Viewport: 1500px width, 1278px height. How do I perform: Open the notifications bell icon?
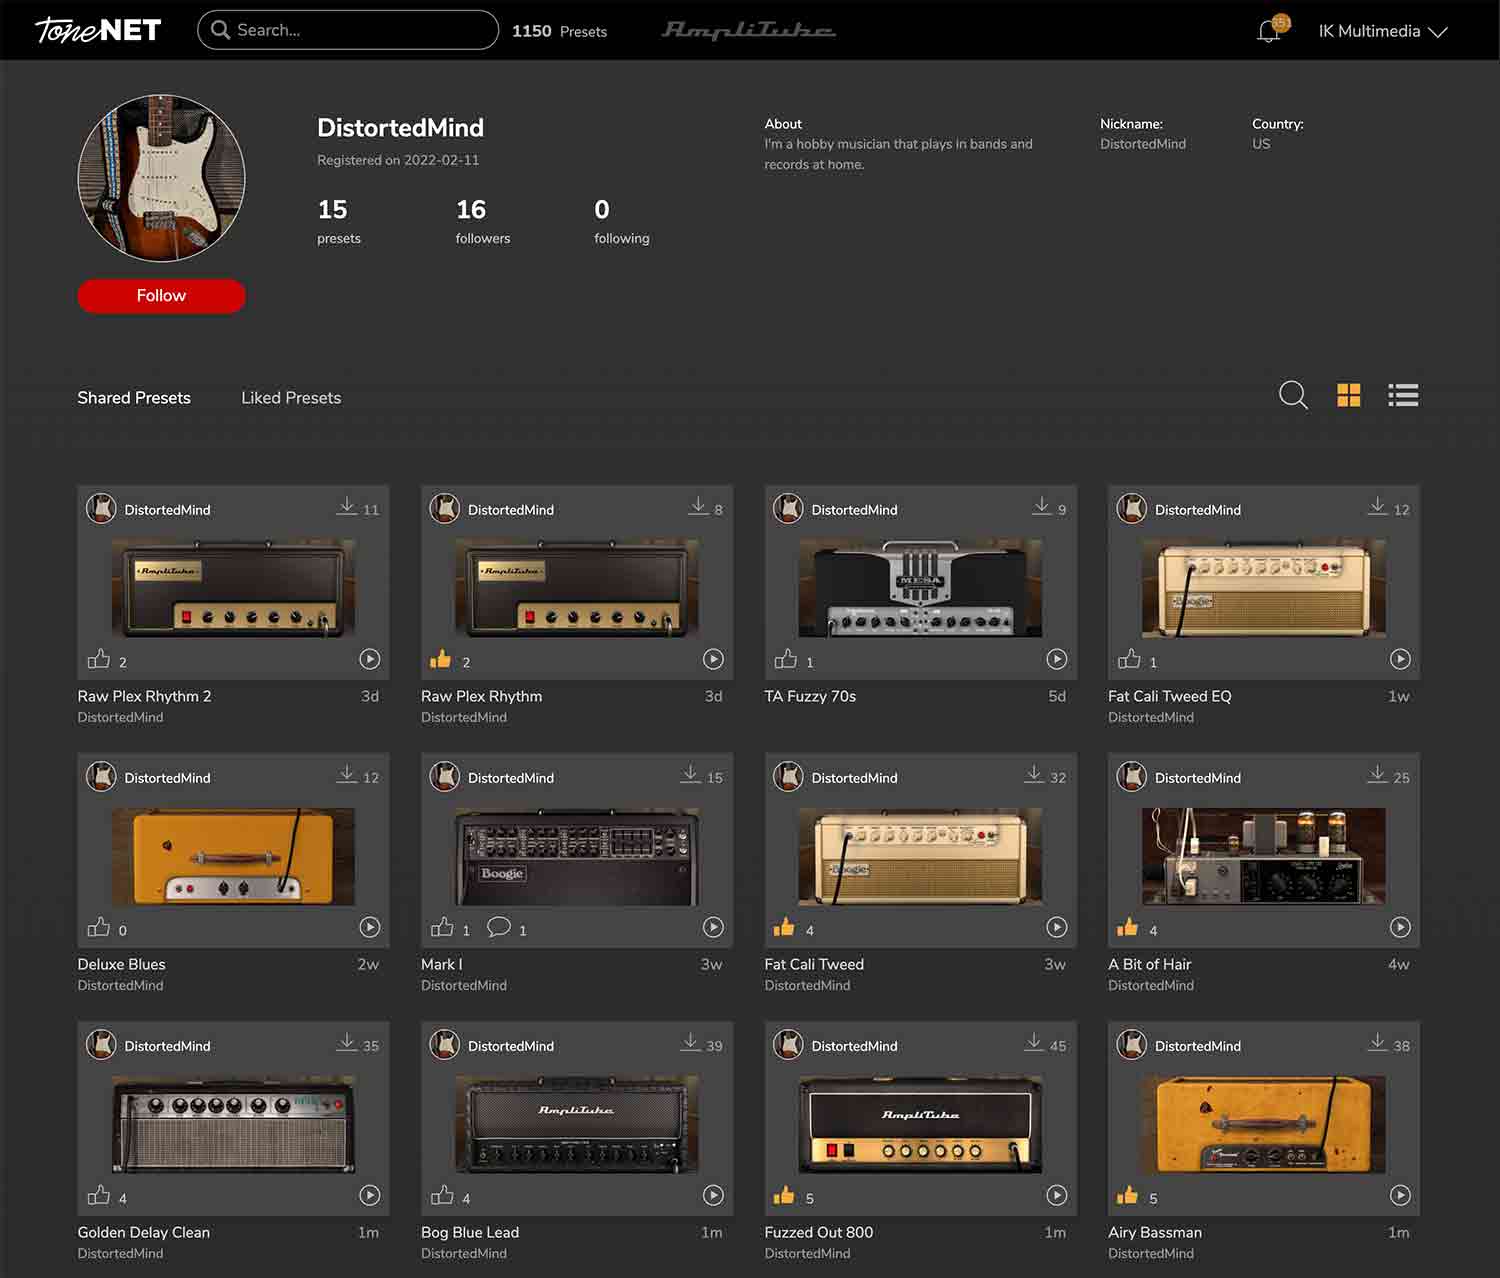(x=1268, y=31)
